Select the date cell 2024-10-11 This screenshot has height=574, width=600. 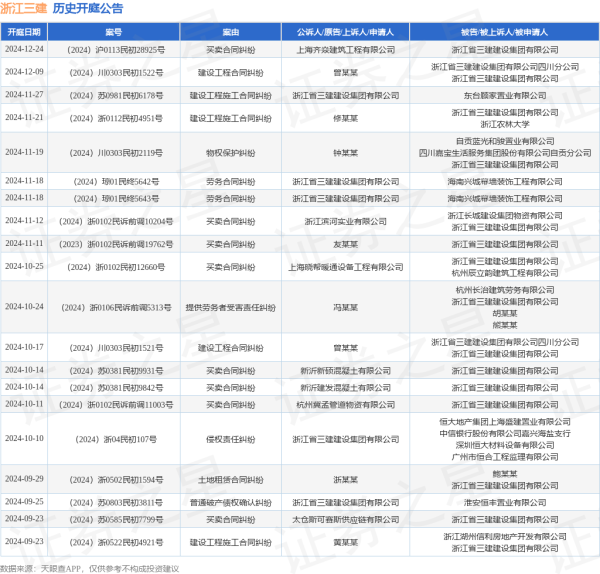[x=24, y=404]
